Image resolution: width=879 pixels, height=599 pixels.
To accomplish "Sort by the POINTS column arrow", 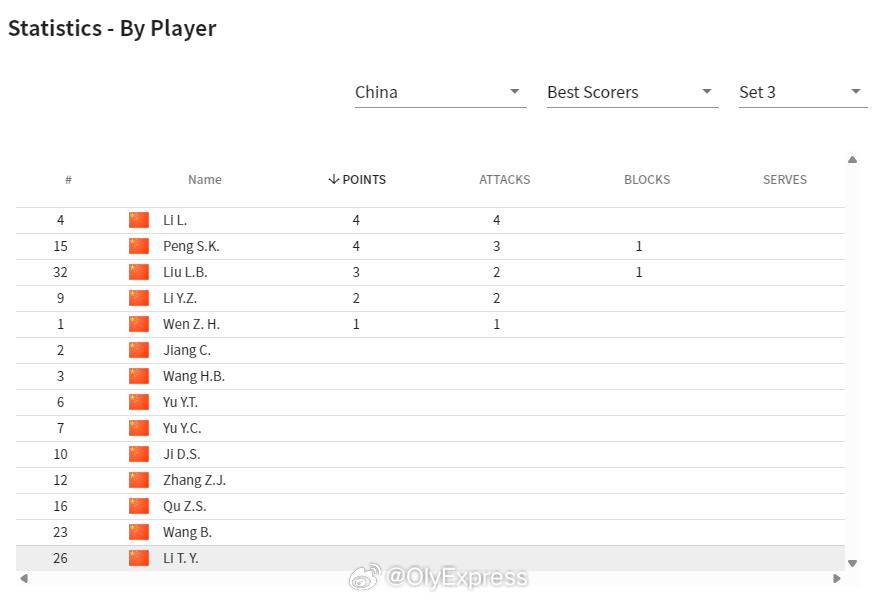I will 334,179.
